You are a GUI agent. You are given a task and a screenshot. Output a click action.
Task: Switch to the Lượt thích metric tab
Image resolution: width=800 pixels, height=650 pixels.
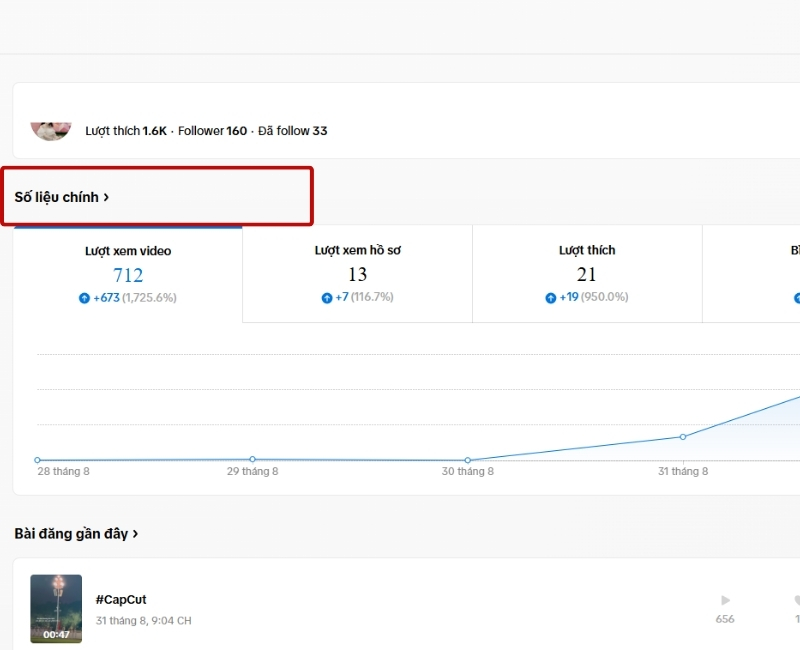tap(587, 274)
